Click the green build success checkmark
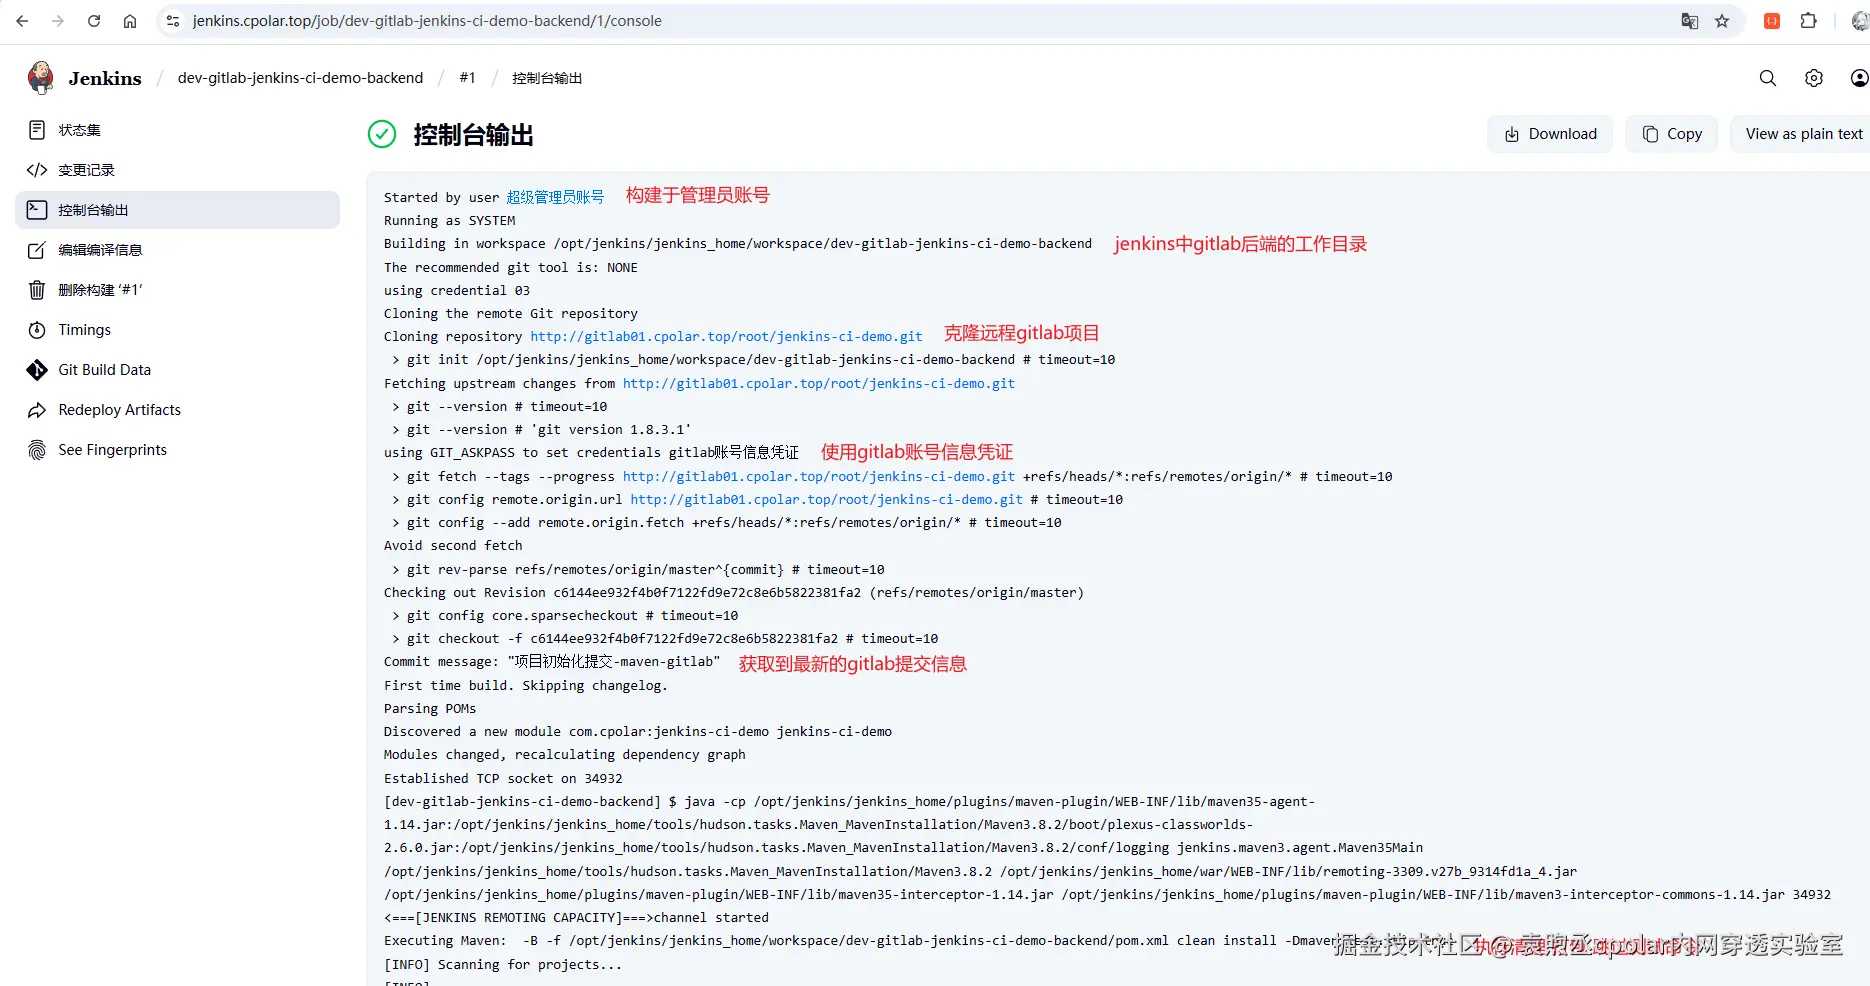Image resolution: width=1870 pixels, height=986 pixels. pyautogui.click(x=382, y=134)
